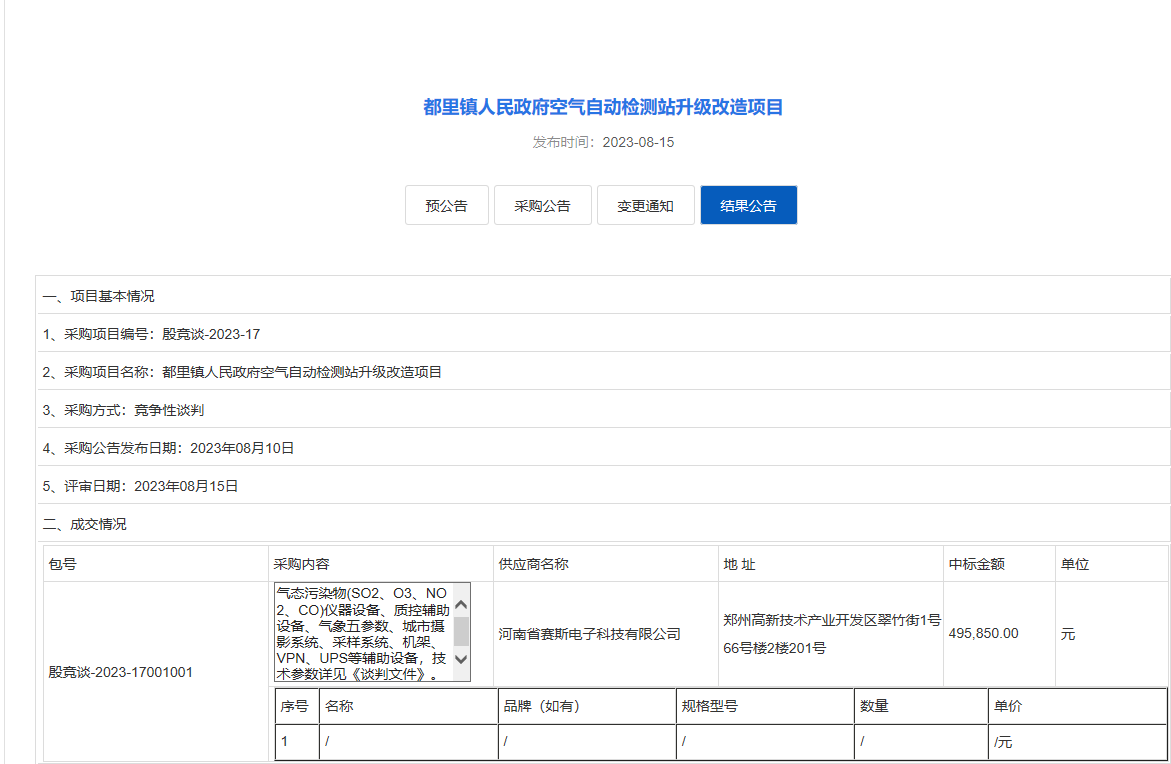Click the supplier 河南省赛斯电子科技有限公司
This screenshot has height=764, width=1171.
point(590,634)
